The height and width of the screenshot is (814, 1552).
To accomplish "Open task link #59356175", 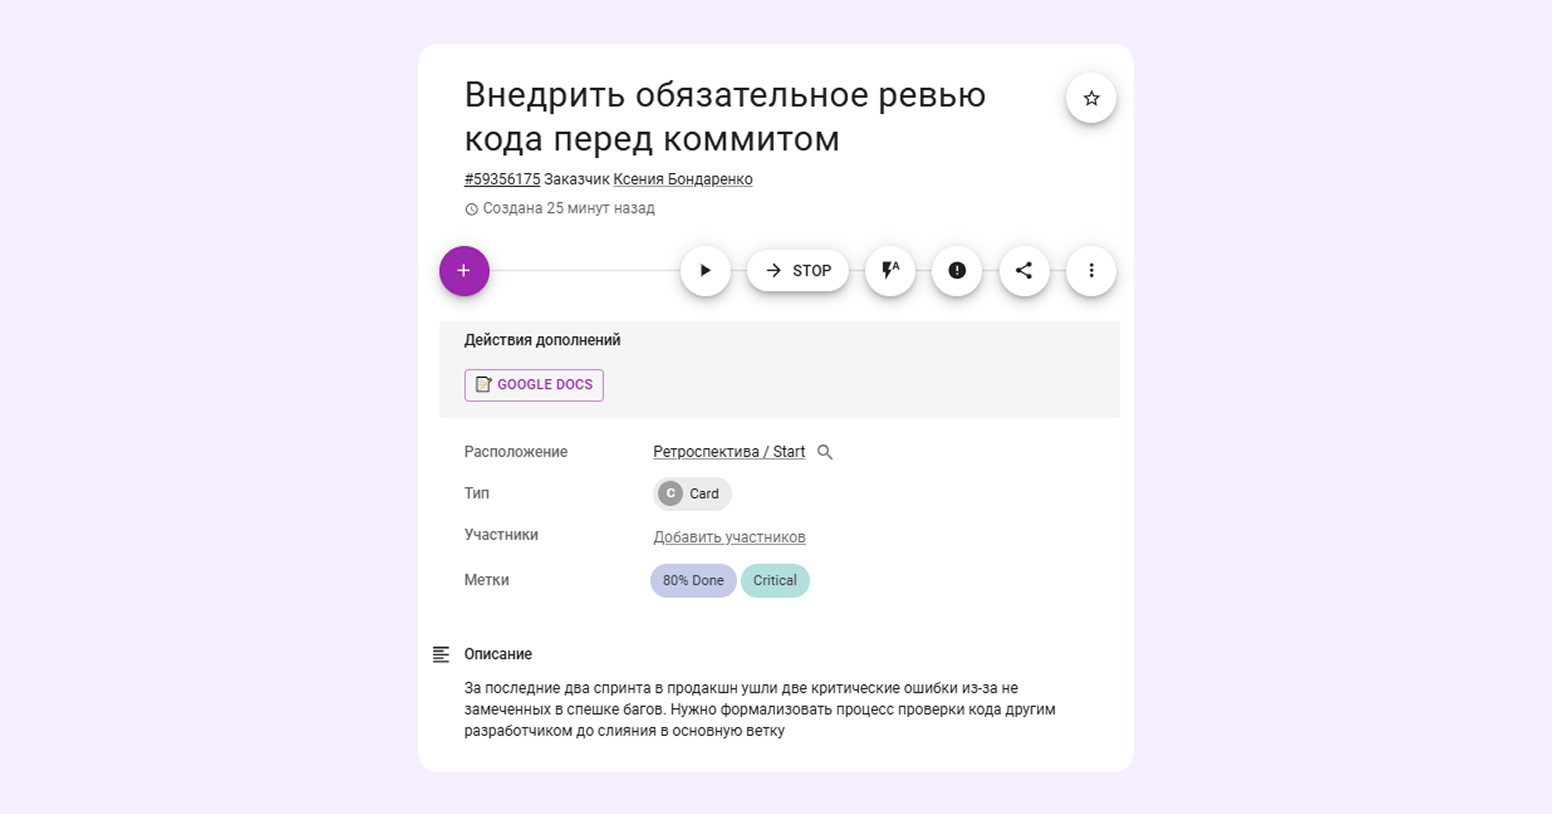I will (502, 180).
